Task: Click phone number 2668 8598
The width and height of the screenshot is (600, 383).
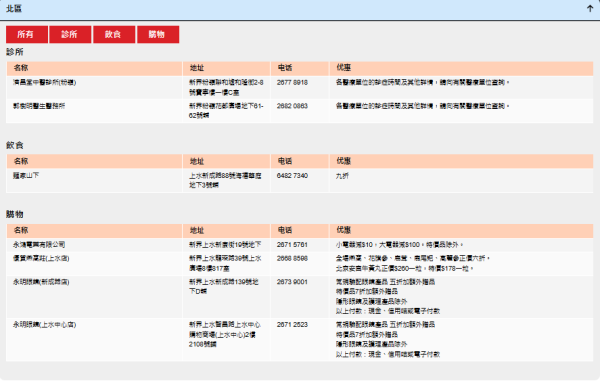Action: (x=292, y=259)
